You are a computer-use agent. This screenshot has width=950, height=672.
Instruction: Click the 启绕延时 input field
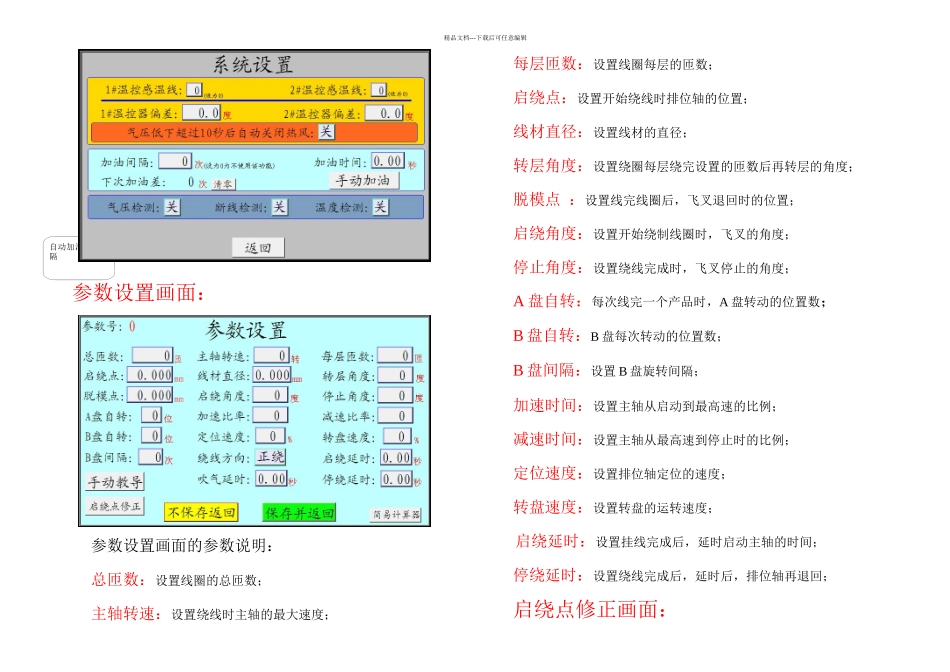pyautogui.click(x=397, y=458)
